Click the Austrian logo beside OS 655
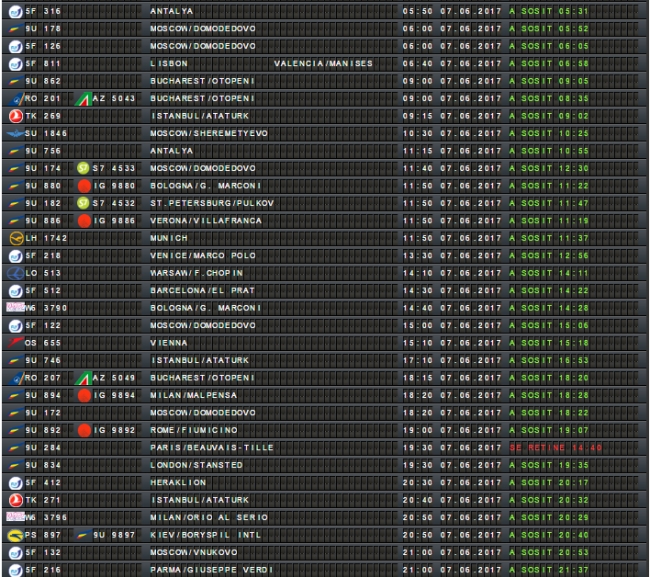The width and height of the screenshot is (650, 577). tap(15, 342)
